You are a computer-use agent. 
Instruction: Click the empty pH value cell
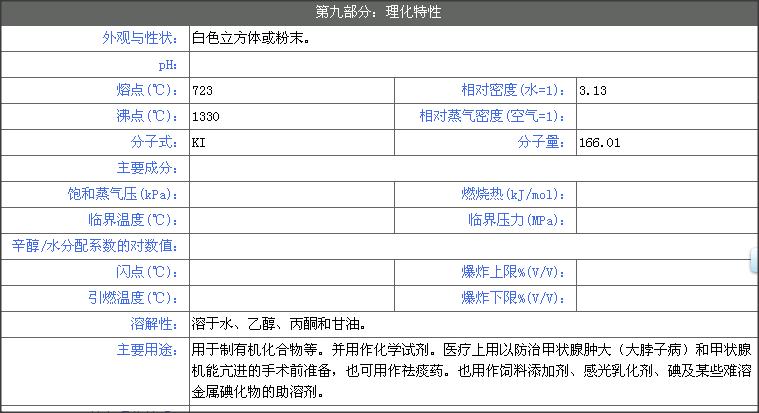[x=470, y=65]
